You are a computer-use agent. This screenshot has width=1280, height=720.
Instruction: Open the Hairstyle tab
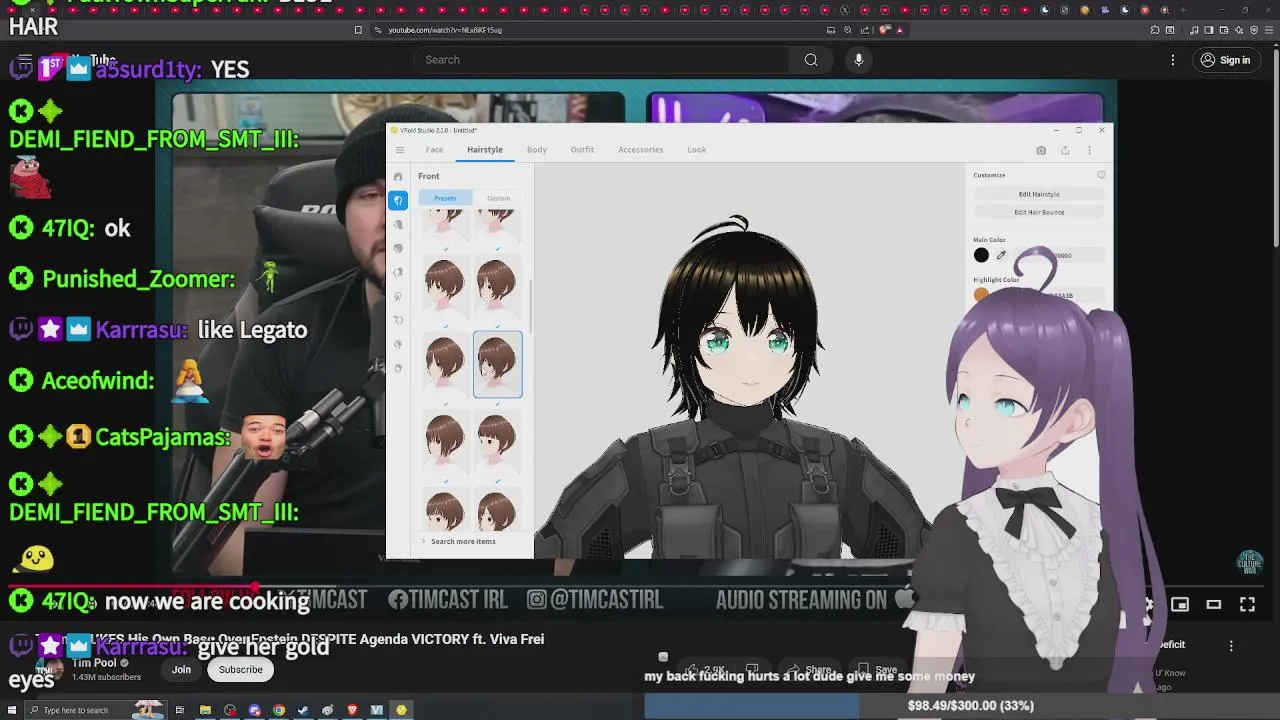[485, 150]
